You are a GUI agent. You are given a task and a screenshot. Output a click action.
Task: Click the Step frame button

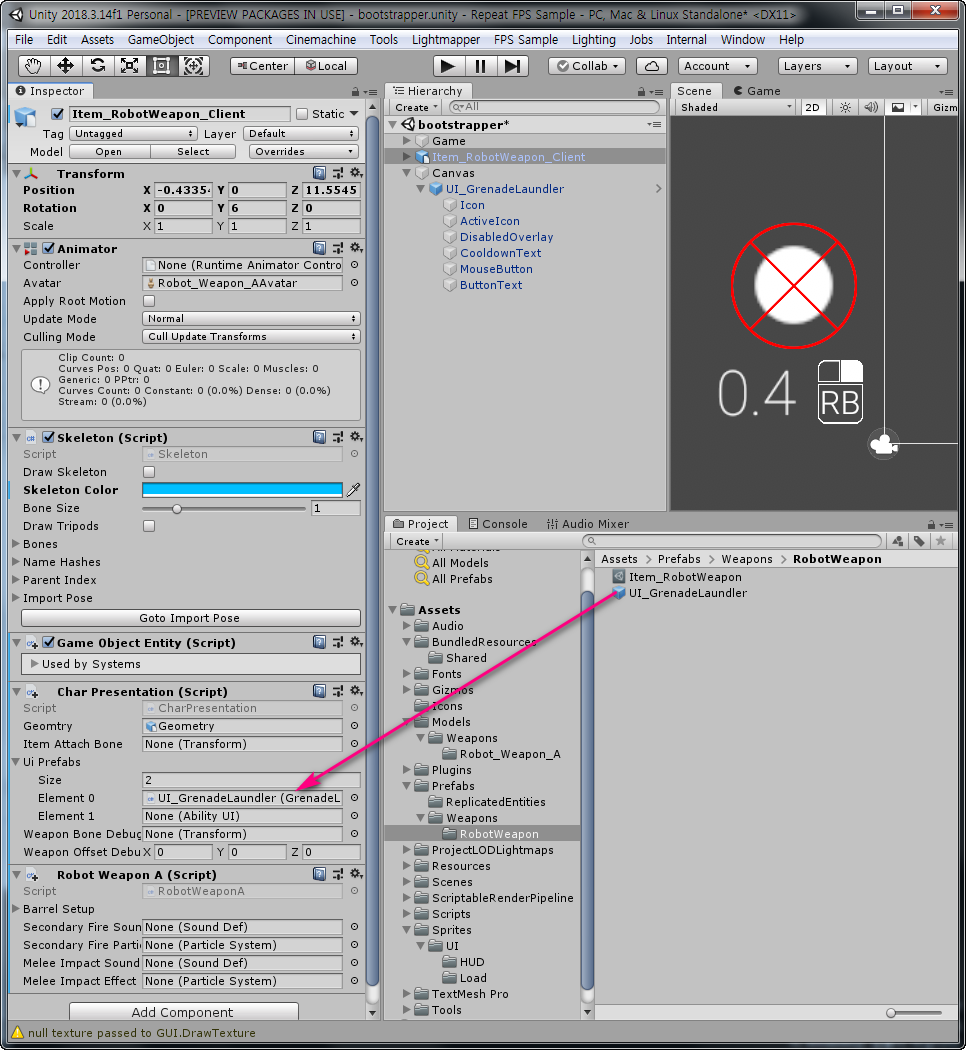coord(512,66)
